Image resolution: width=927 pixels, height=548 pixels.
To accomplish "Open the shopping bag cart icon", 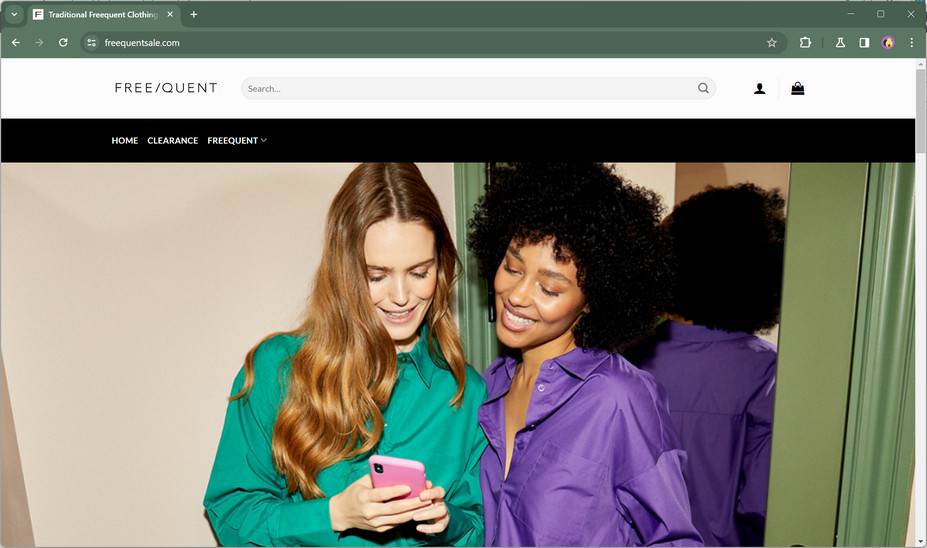I will tap(798, 88).
